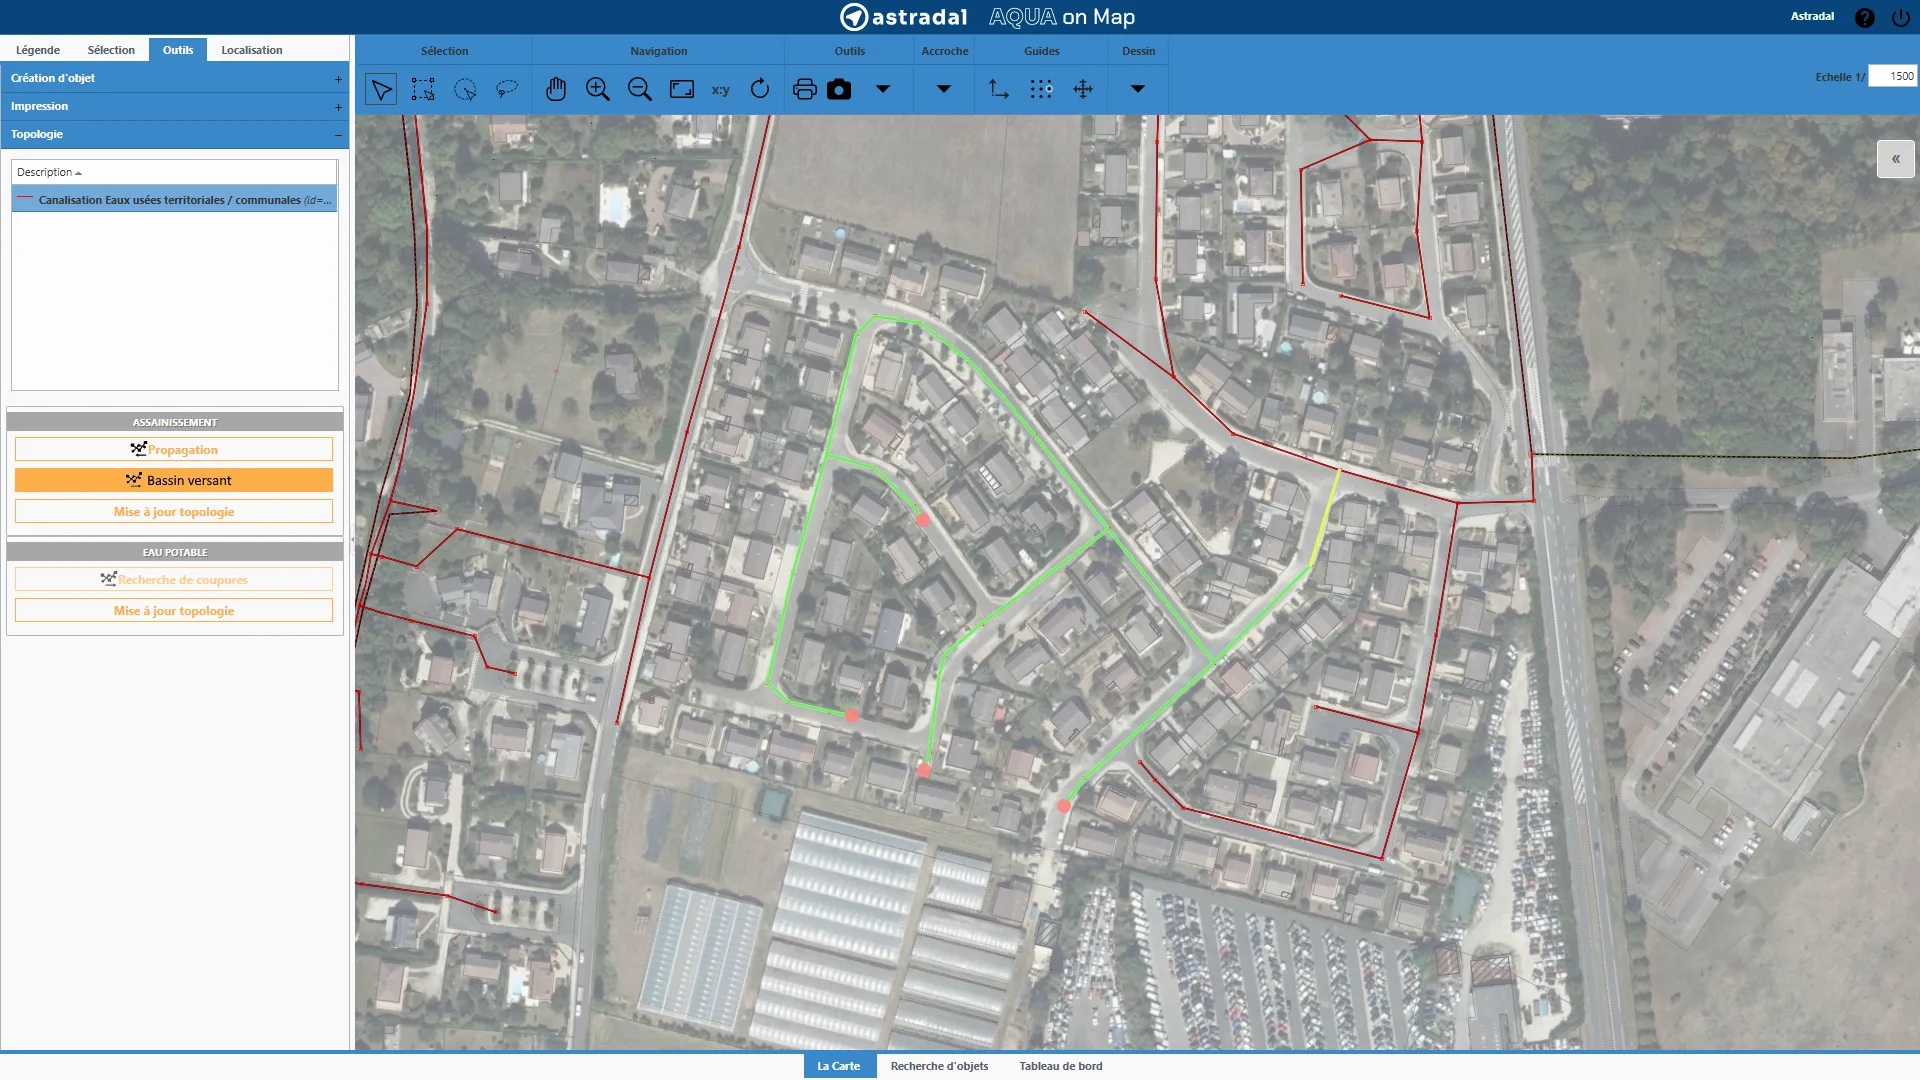The height and width of the screenshot is (1080, 1920).
Task: Open the Recherche d'objets tab
Action: [939, 1066]
